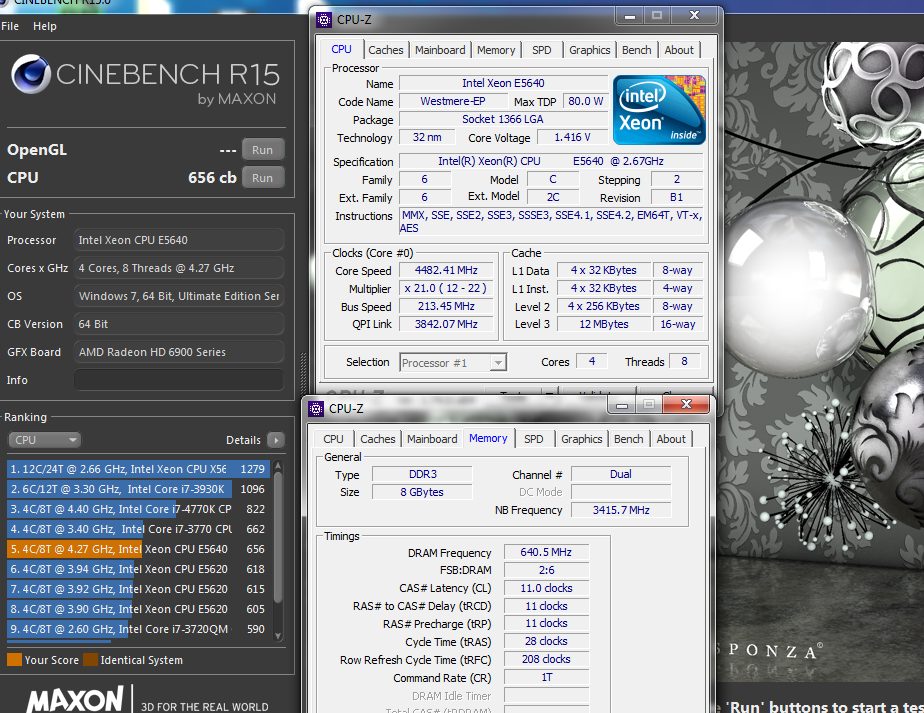Switch to Graphics tab in upper CPU-Z window
Image resolution: width=924 pixels, height=713 pixels.
(x=589, y=50)
